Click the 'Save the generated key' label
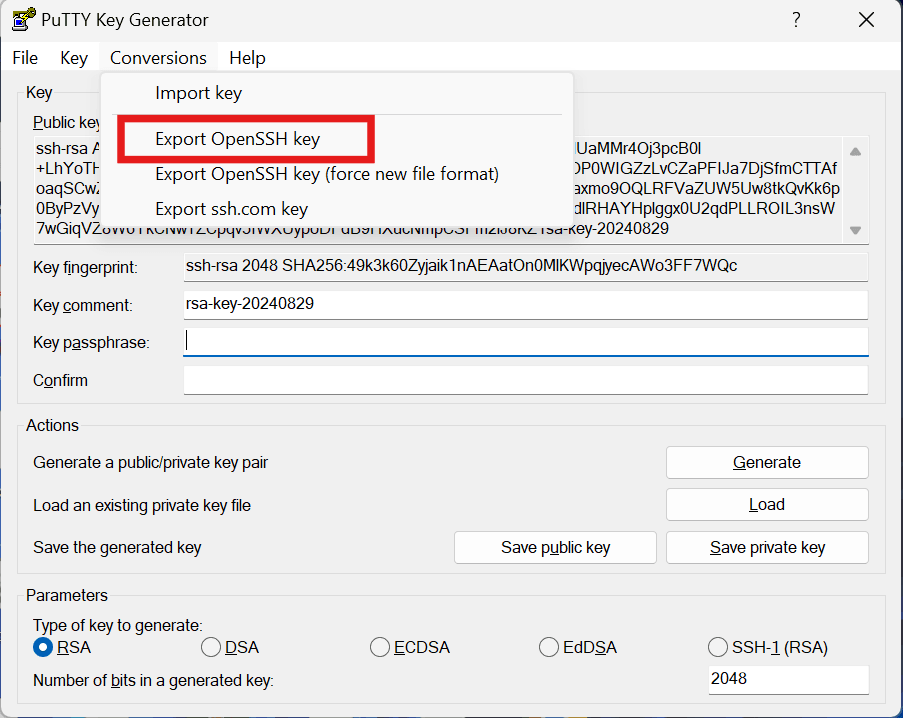Viewport: 903px width, 718px height. click(117, 548)
